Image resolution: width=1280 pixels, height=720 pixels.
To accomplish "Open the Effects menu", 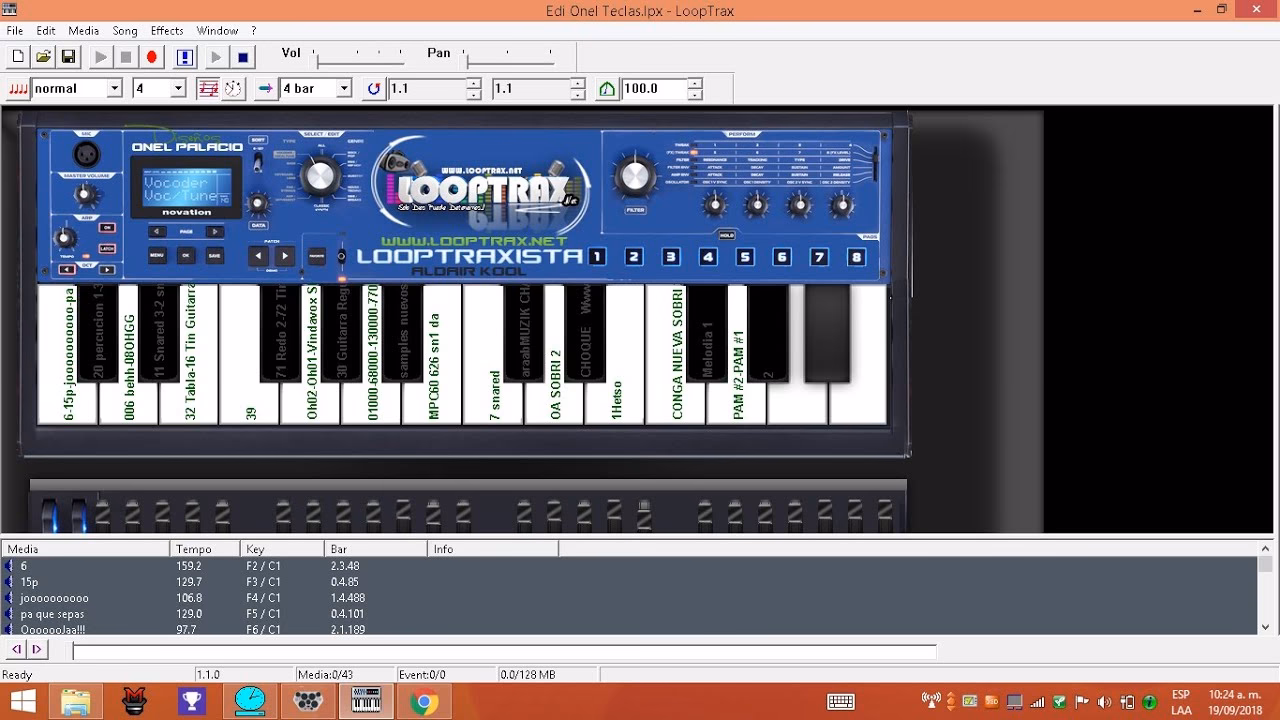I will (167, 31).
